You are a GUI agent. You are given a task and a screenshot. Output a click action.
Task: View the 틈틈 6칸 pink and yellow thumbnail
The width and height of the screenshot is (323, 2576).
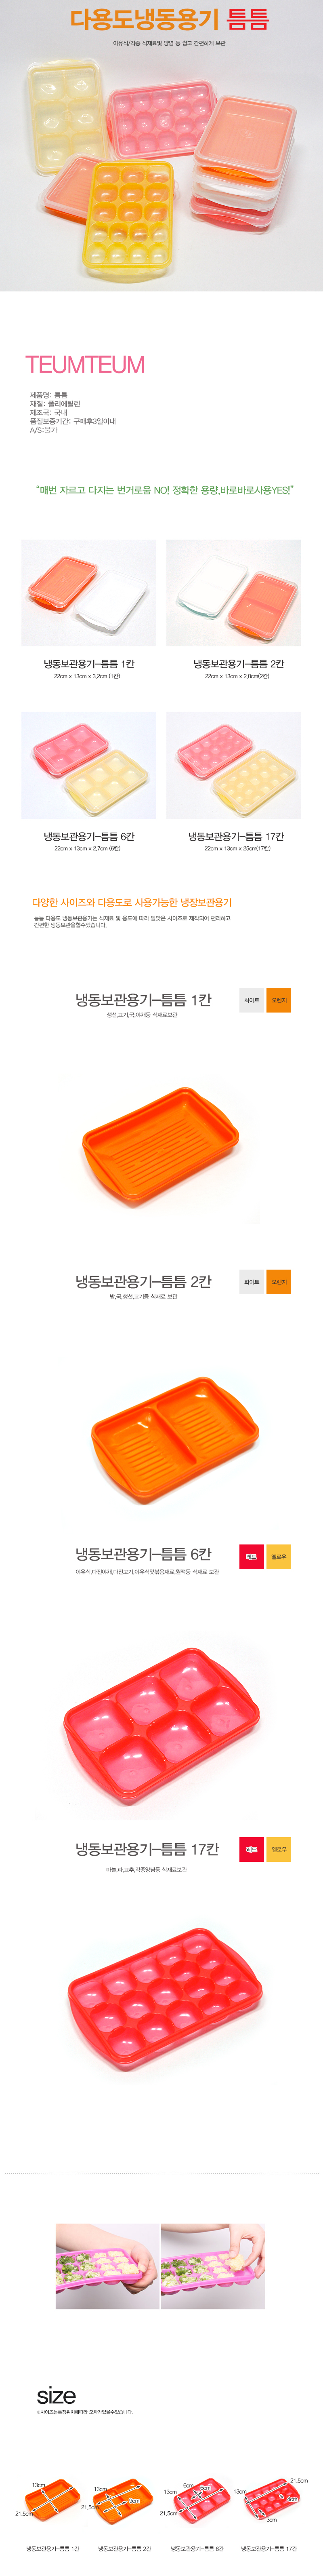[x=89, y=765]
